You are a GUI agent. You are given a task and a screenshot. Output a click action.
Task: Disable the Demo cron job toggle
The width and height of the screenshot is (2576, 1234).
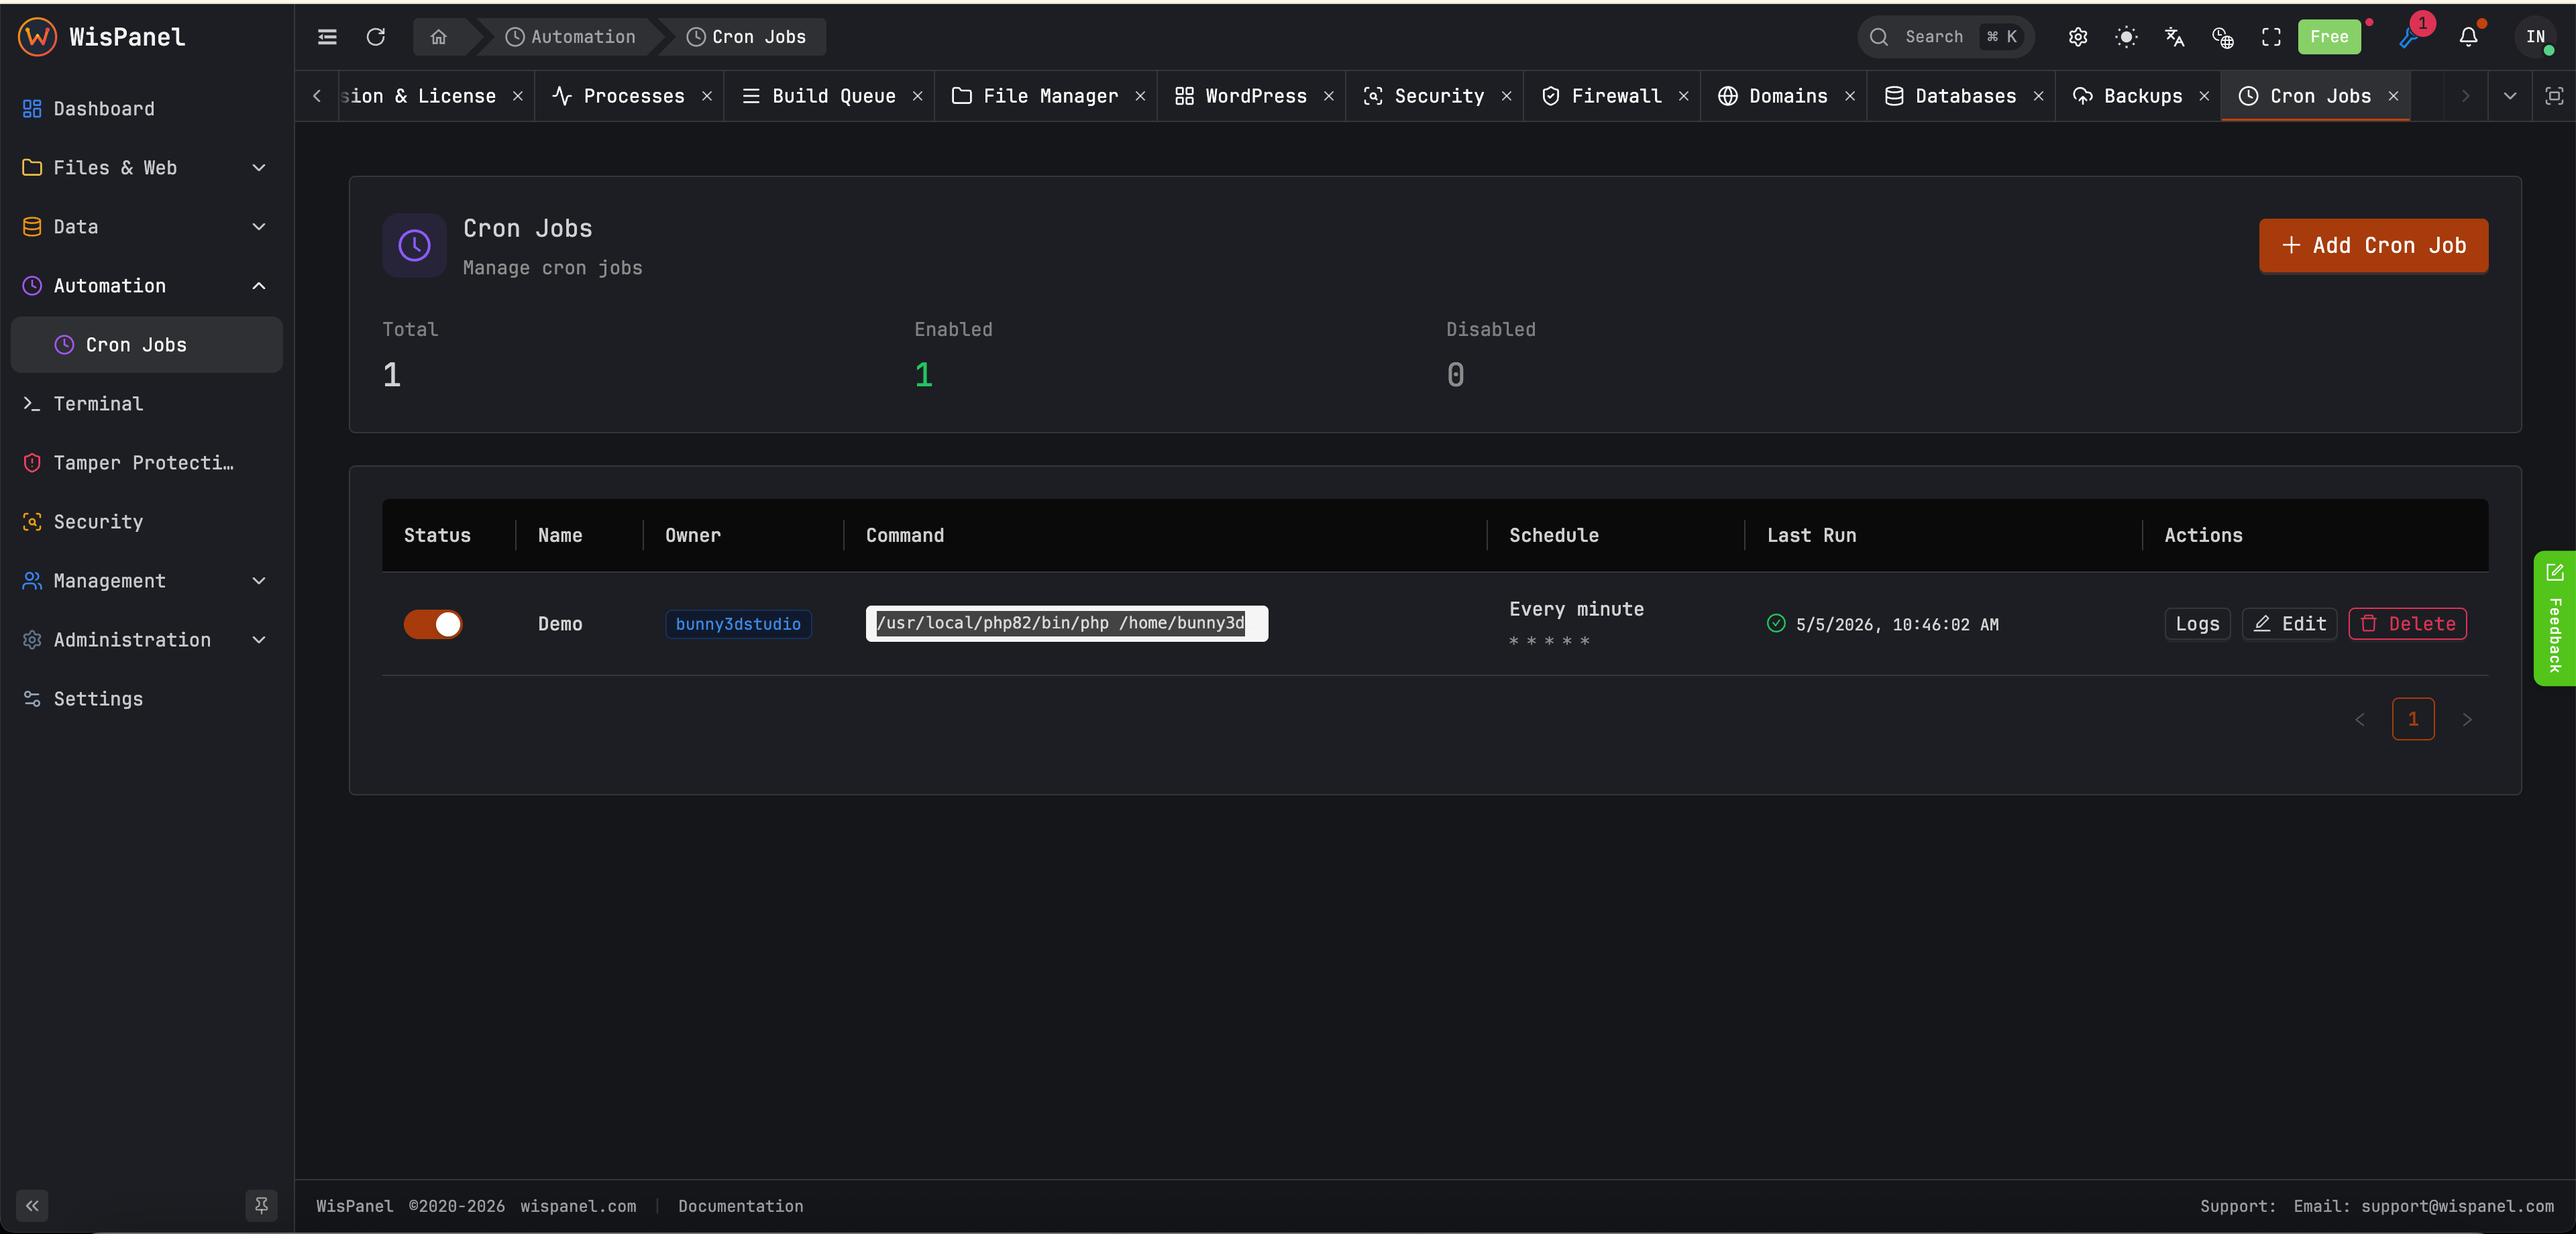point(433,624)
